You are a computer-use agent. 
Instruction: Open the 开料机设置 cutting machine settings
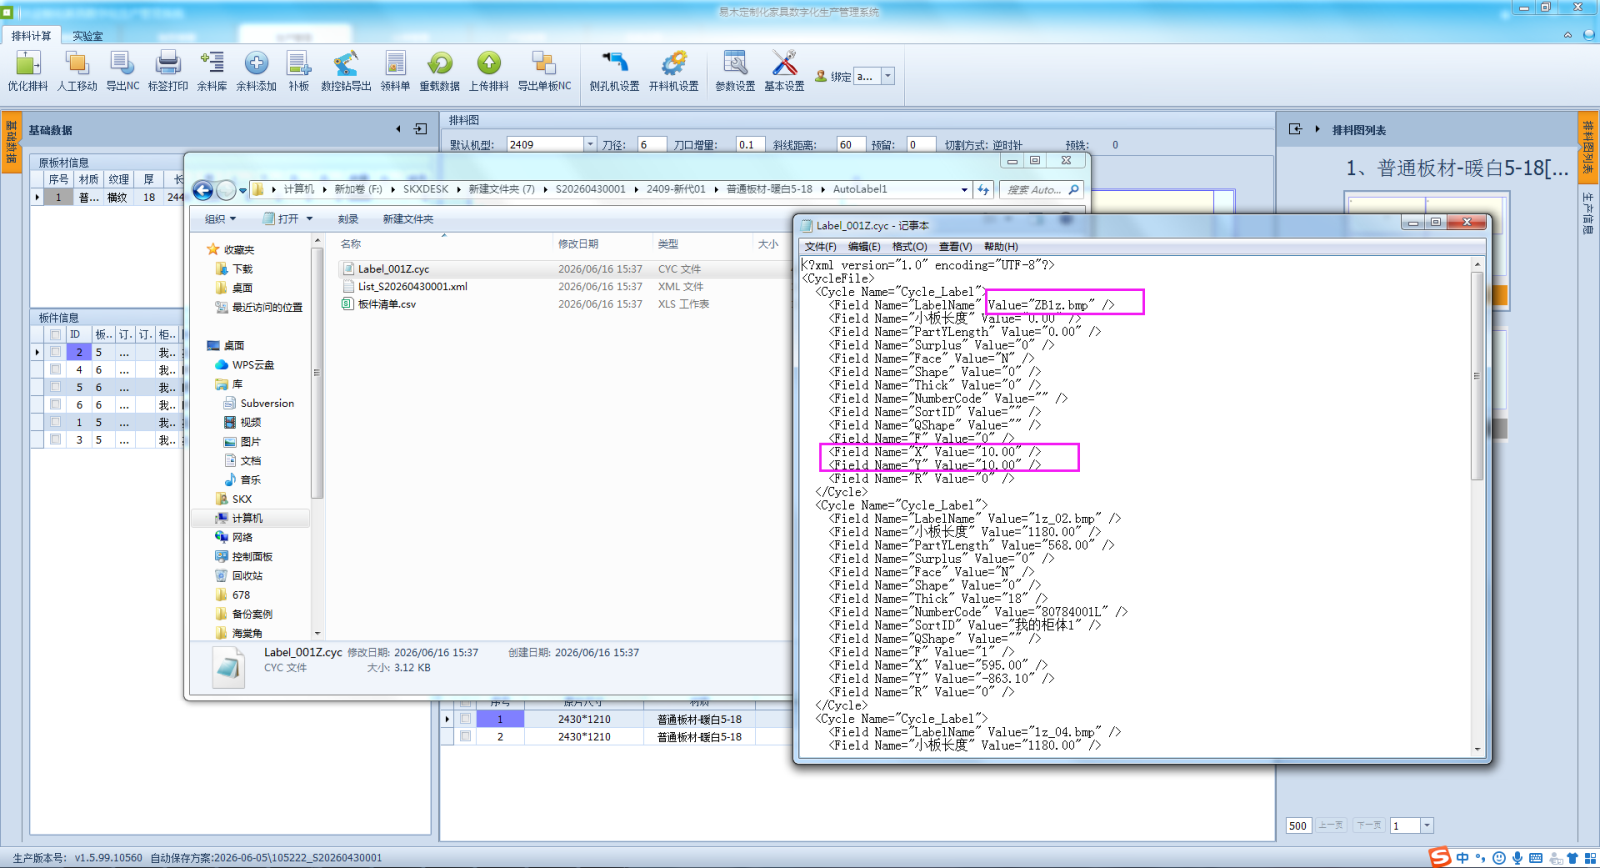674,71
